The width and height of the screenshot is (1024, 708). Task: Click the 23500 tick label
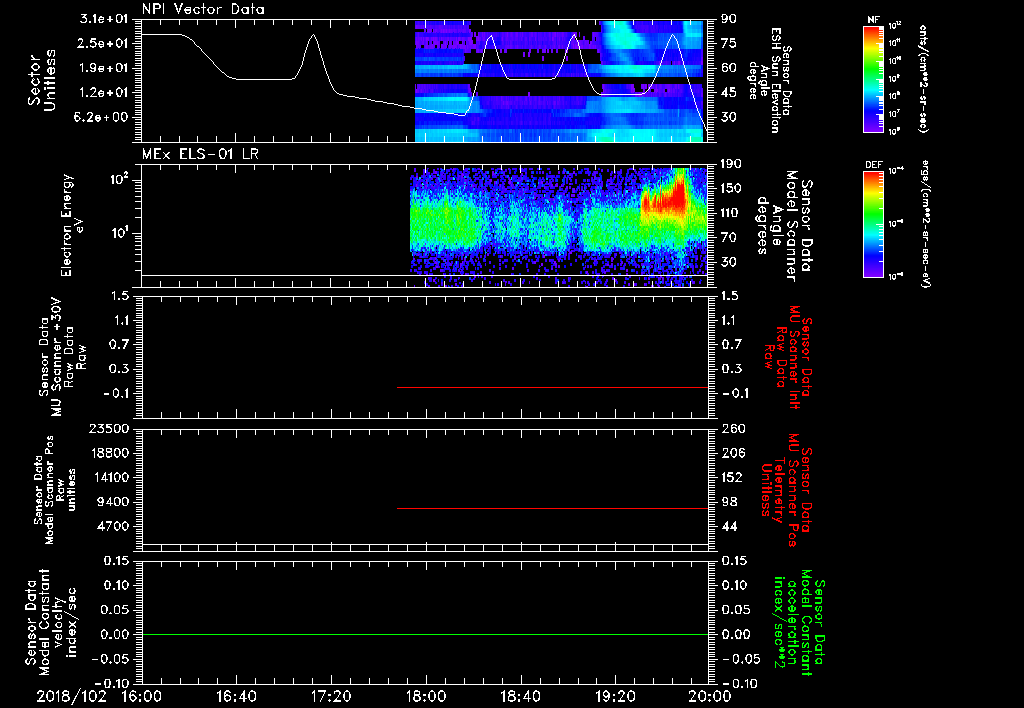(108, 429)
